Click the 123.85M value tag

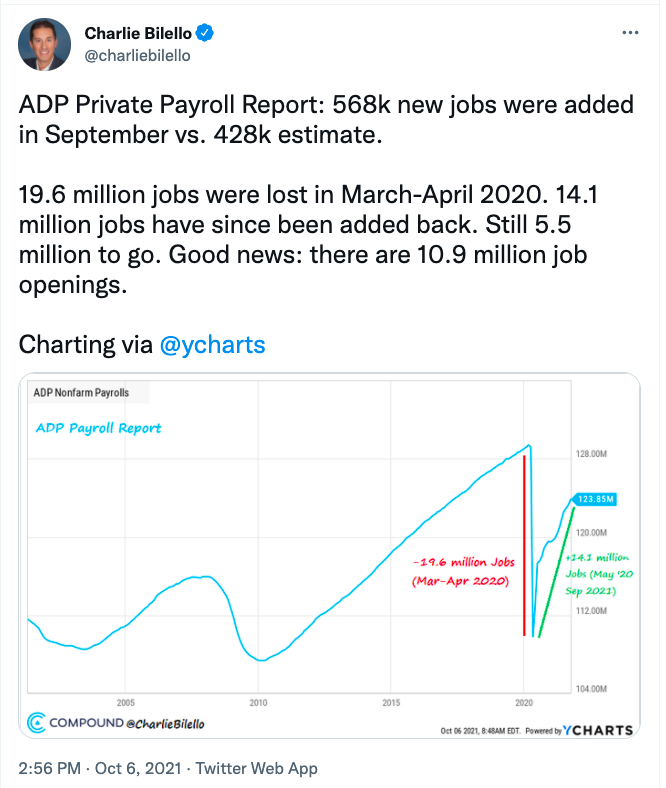pyautogui.click(x=594, y=500)
